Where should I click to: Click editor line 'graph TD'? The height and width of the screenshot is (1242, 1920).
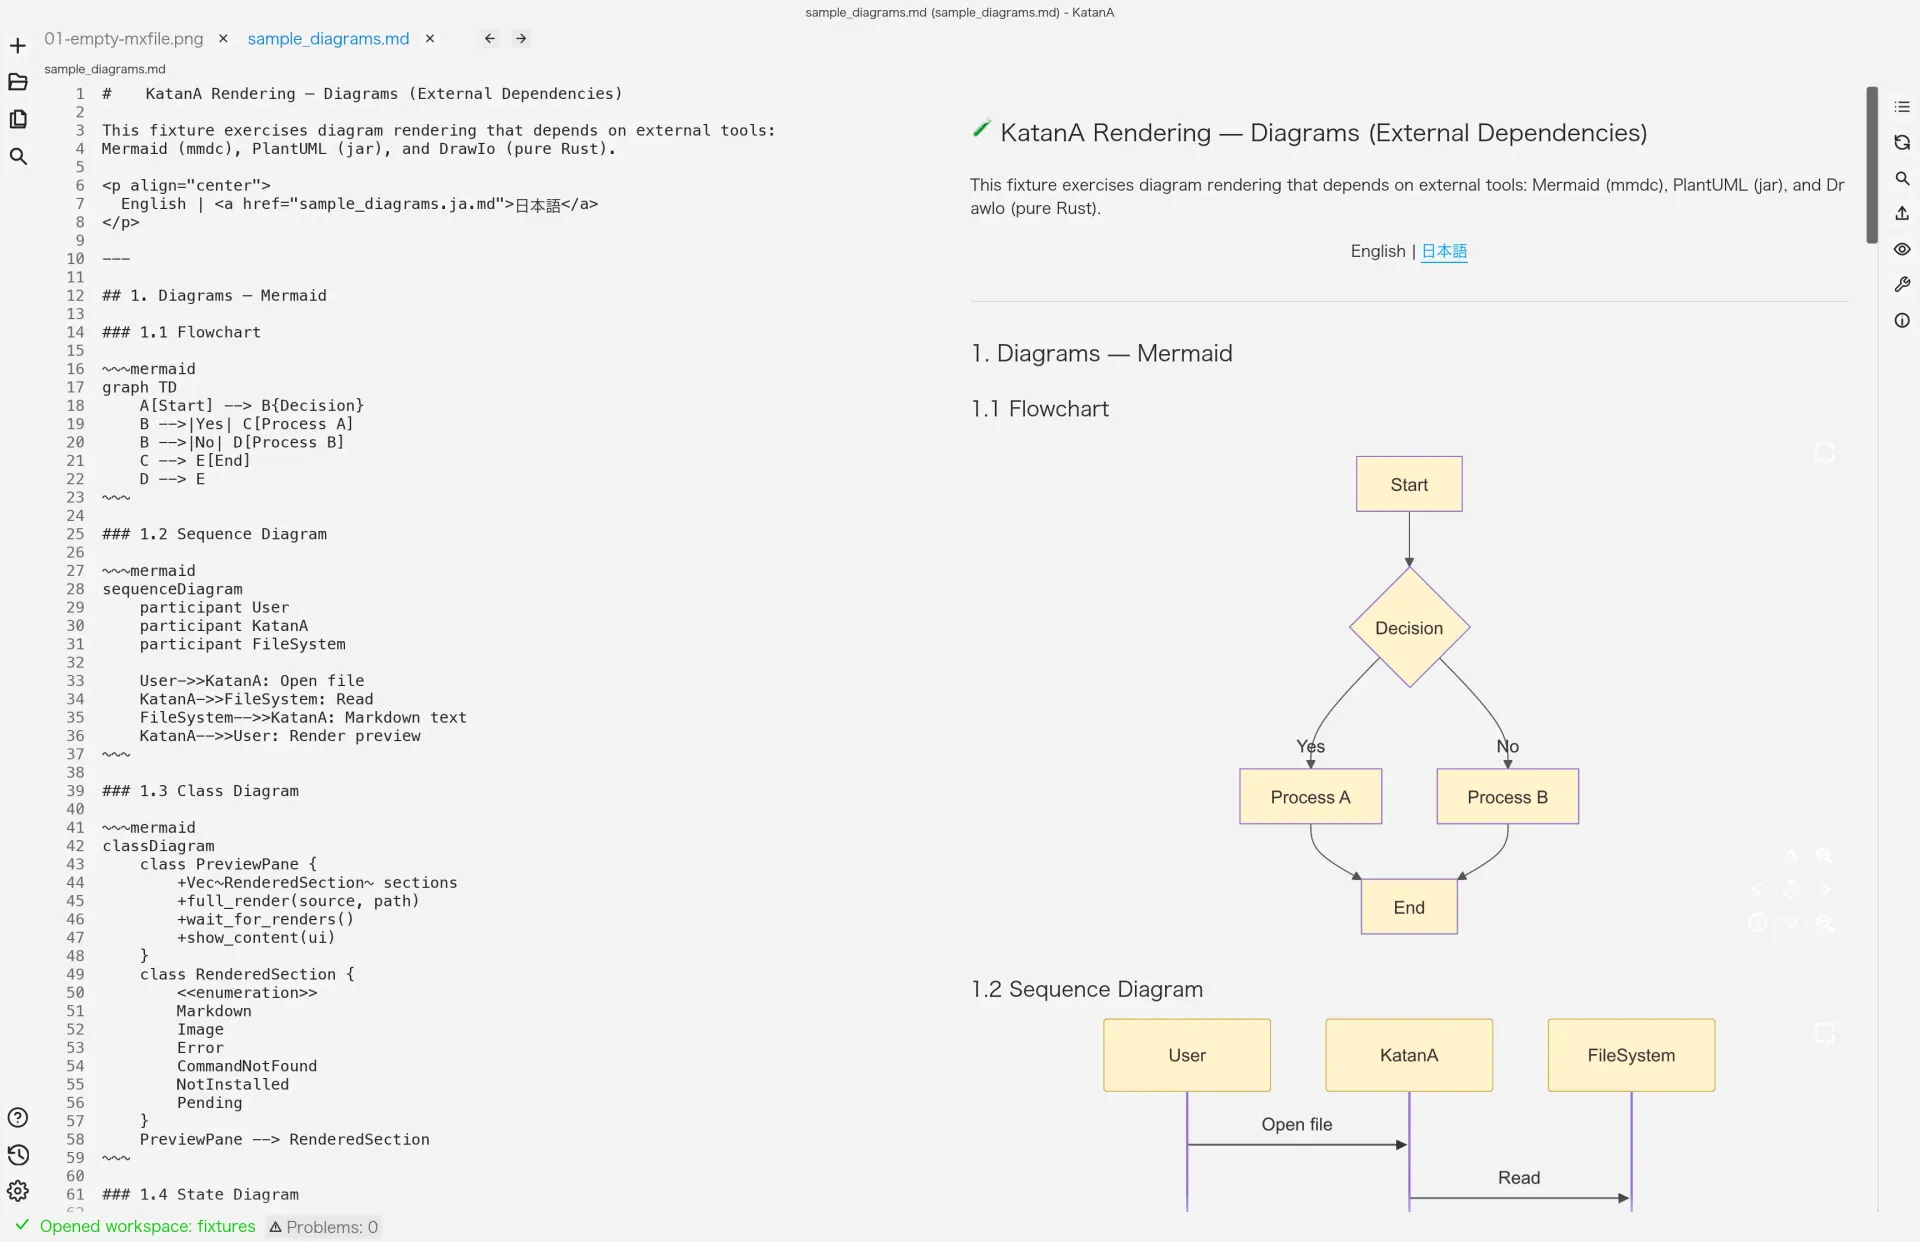pyautogui.click(x=139, y=387)
